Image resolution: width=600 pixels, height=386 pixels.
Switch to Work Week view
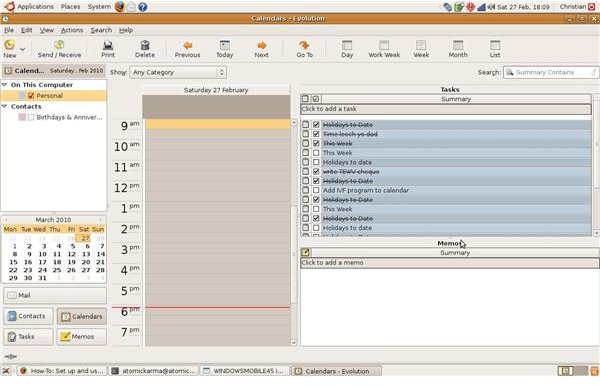pyautogui.click(x=384, y=49)
